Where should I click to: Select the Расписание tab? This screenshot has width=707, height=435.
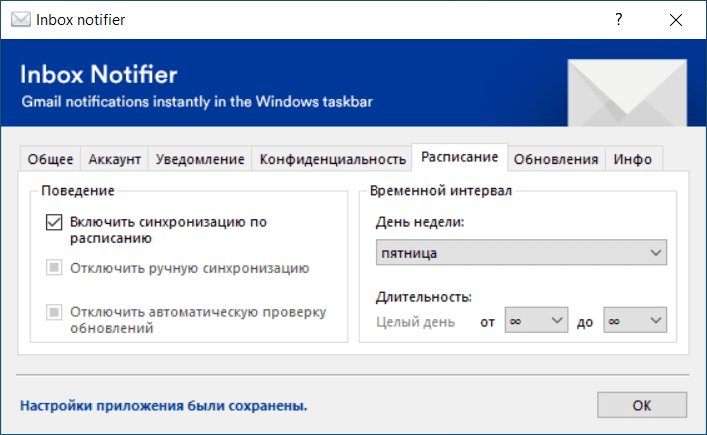pyautogui.click(x=459, y=157)
